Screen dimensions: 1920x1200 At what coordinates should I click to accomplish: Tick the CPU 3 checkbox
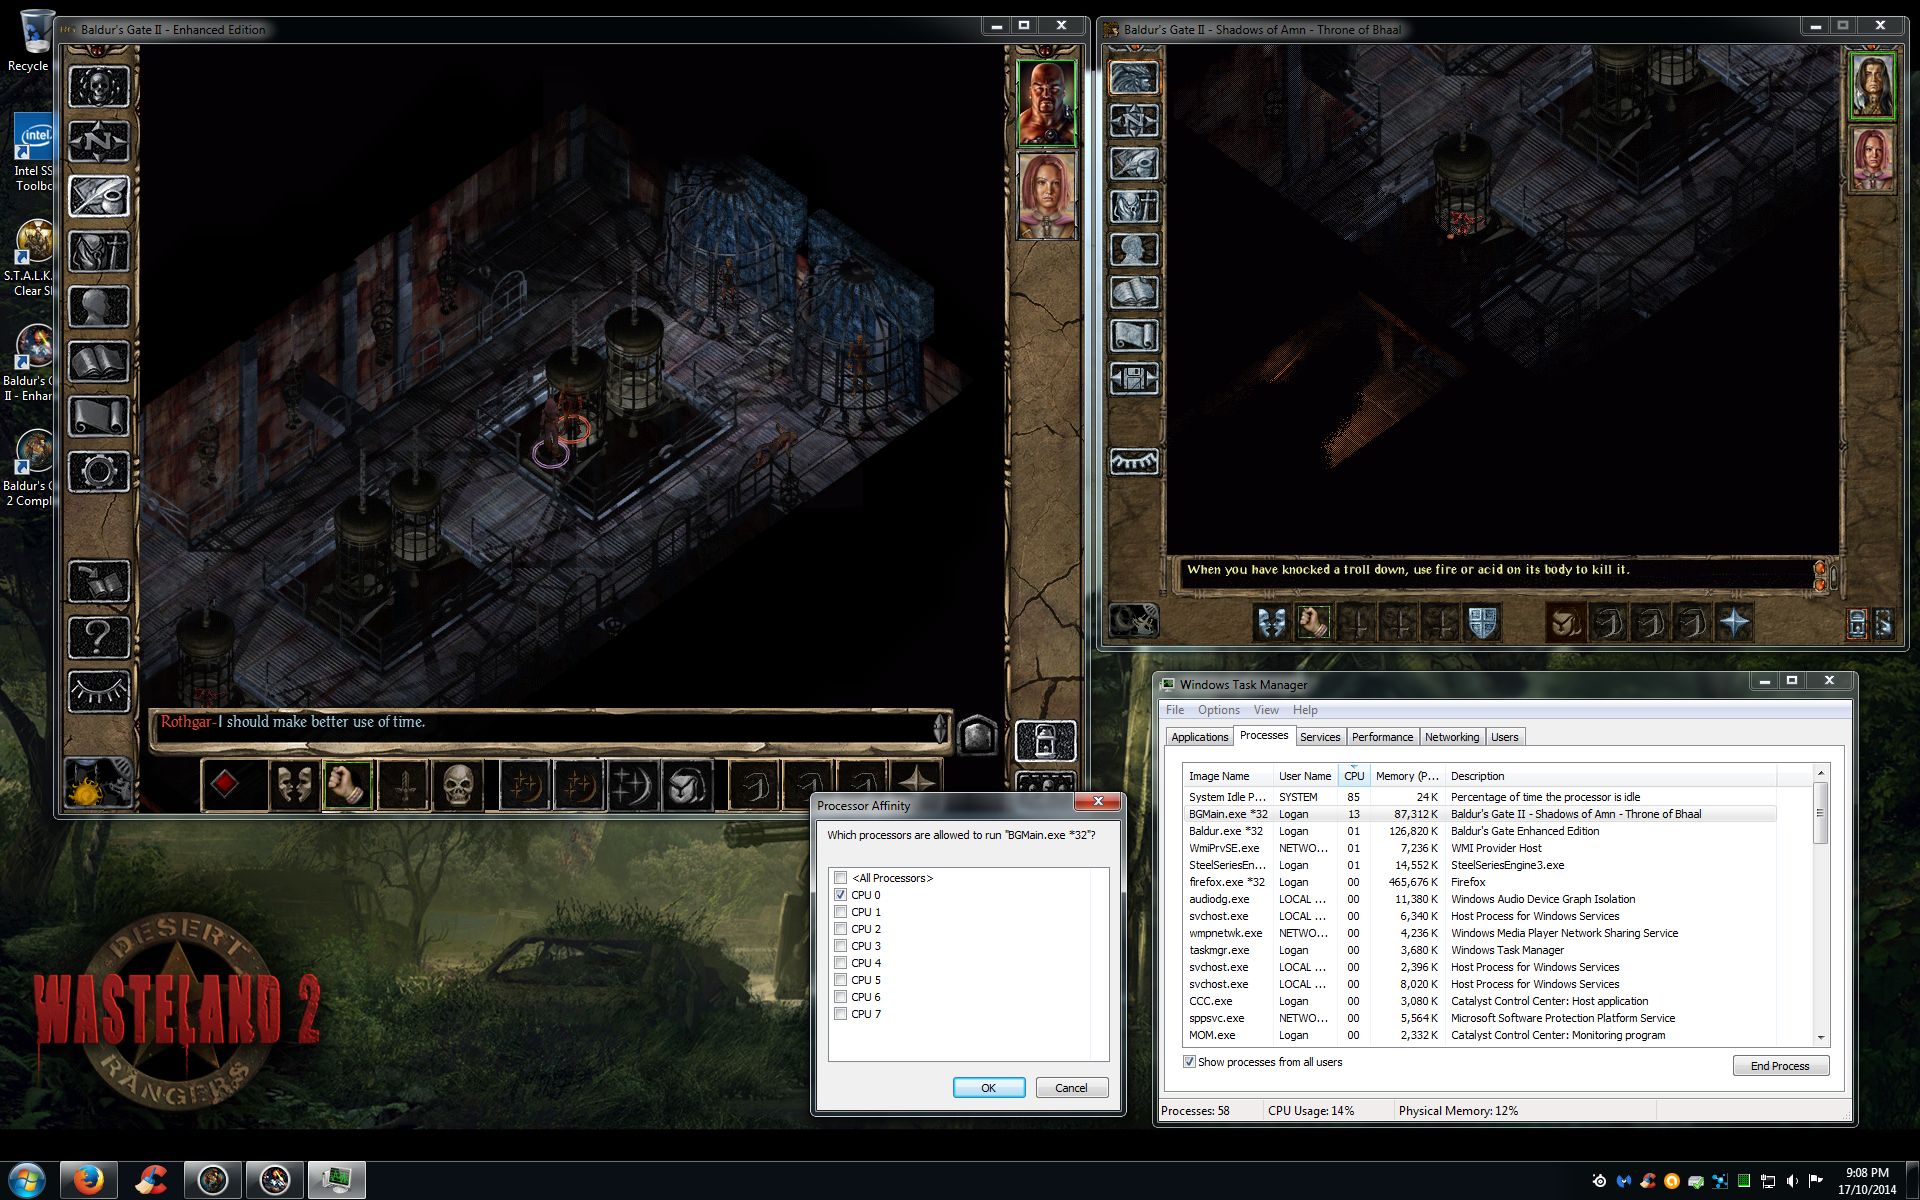(x=841, y=946)
